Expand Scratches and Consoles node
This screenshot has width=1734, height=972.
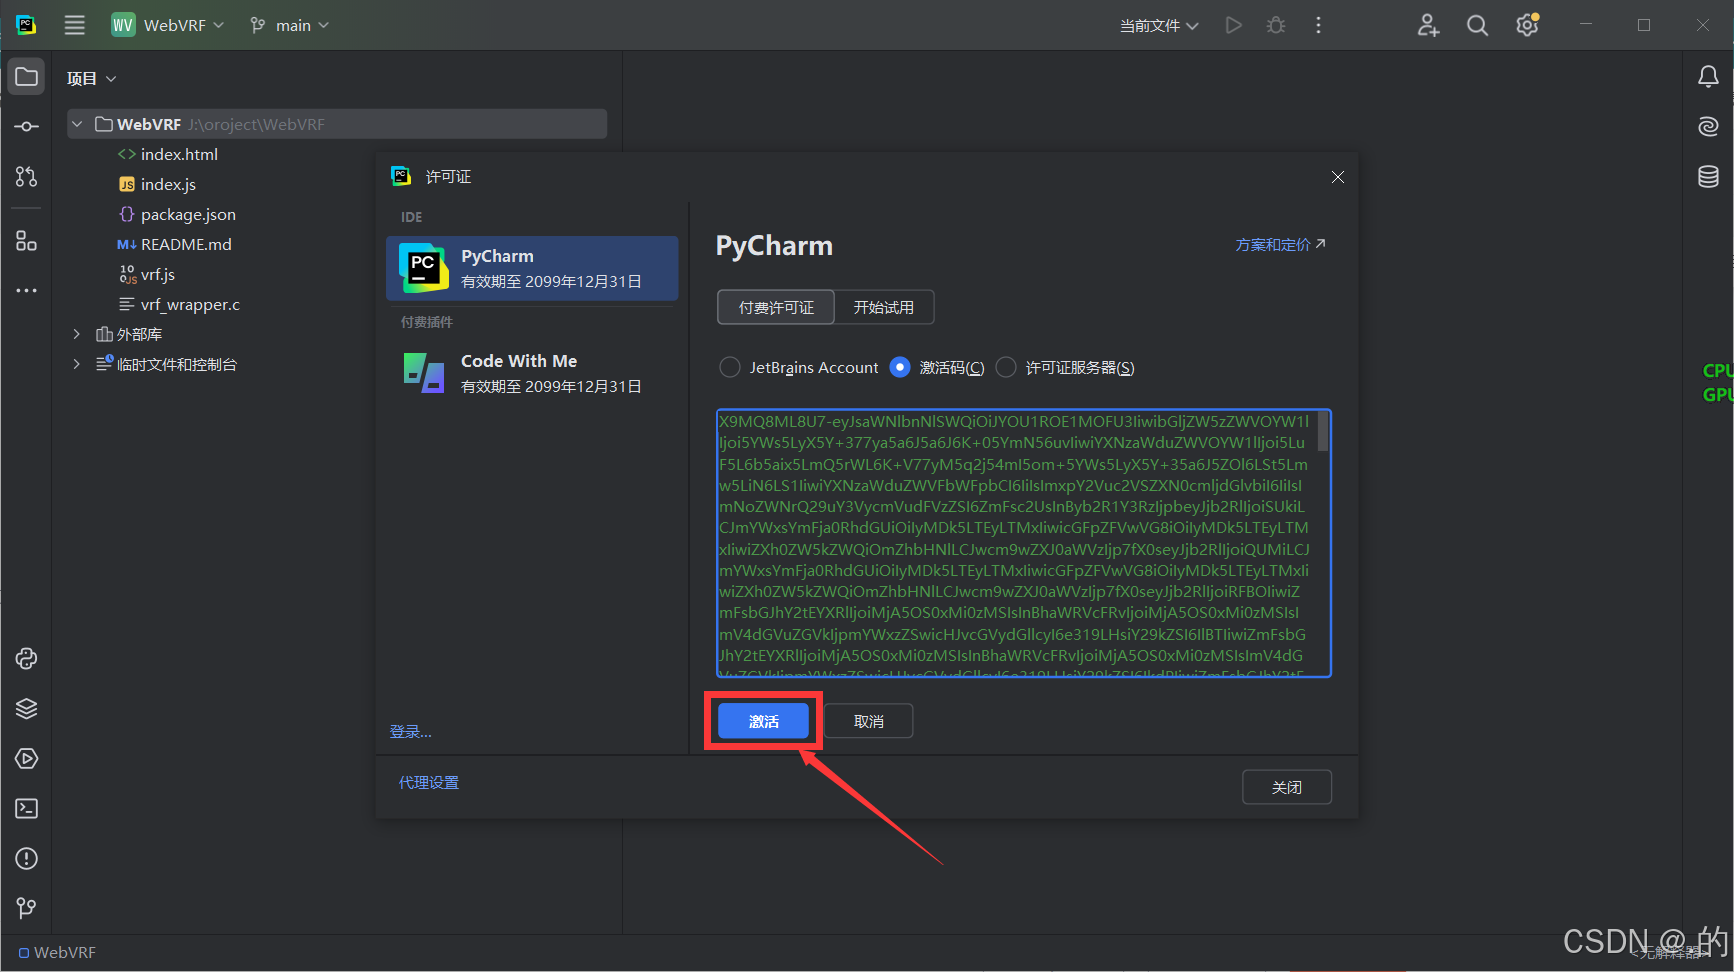coord(76,364)
